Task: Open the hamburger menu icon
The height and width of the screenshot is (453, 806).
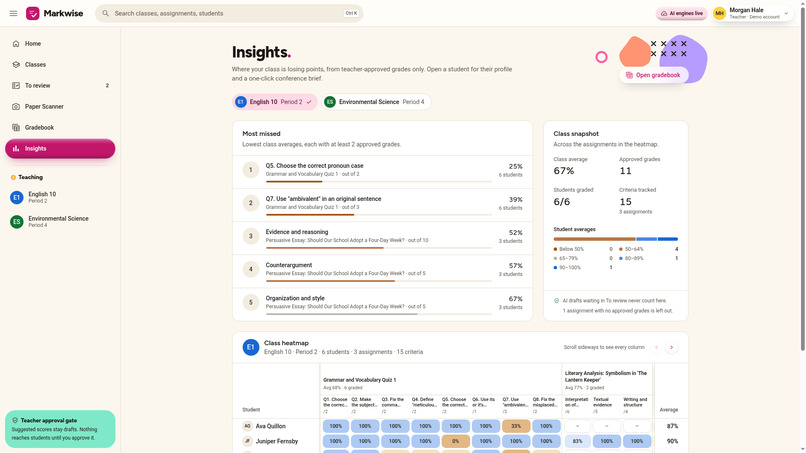Action: tap(13, 13)
